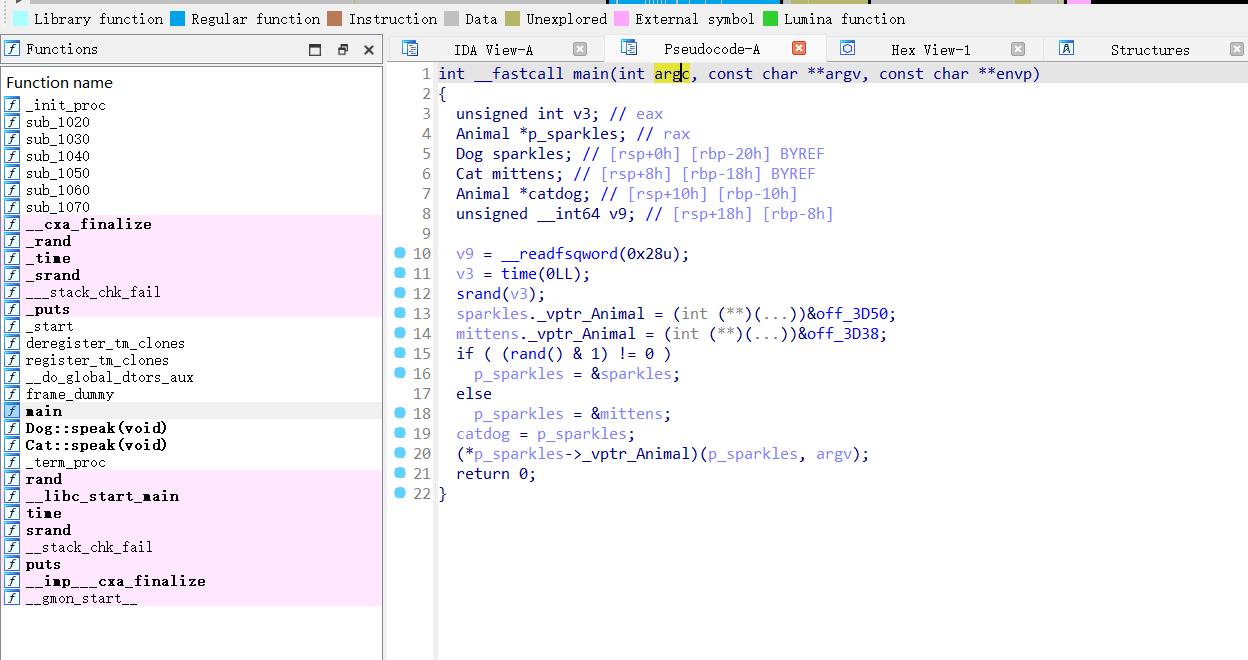The width and height of the screenshot is (1248, 660).
Task: Toggle breakpoint dot on line 20
Action: tap(400, 453)
